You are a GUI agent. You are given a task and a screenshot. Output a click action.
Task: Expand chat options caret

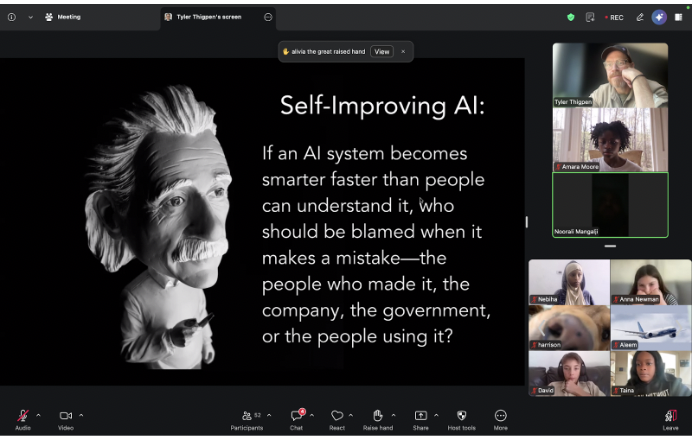point(312,415)
